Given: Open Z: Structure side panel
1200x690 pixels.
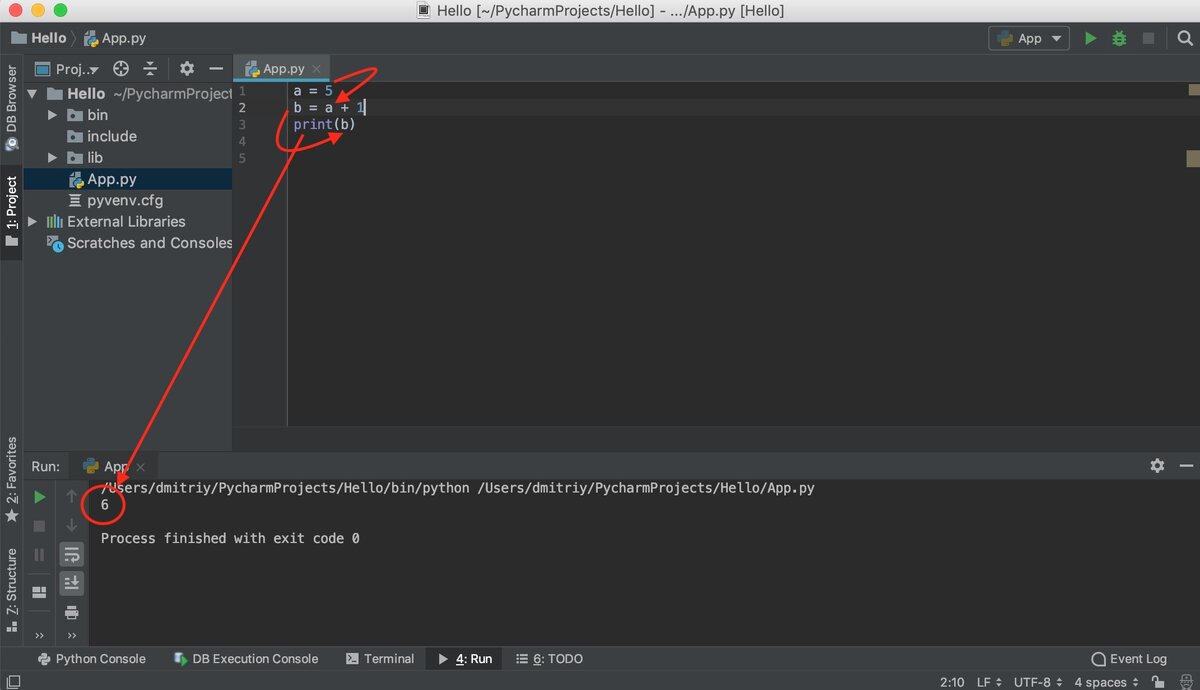Looking at the screenshot, I should tap(11, 590).
